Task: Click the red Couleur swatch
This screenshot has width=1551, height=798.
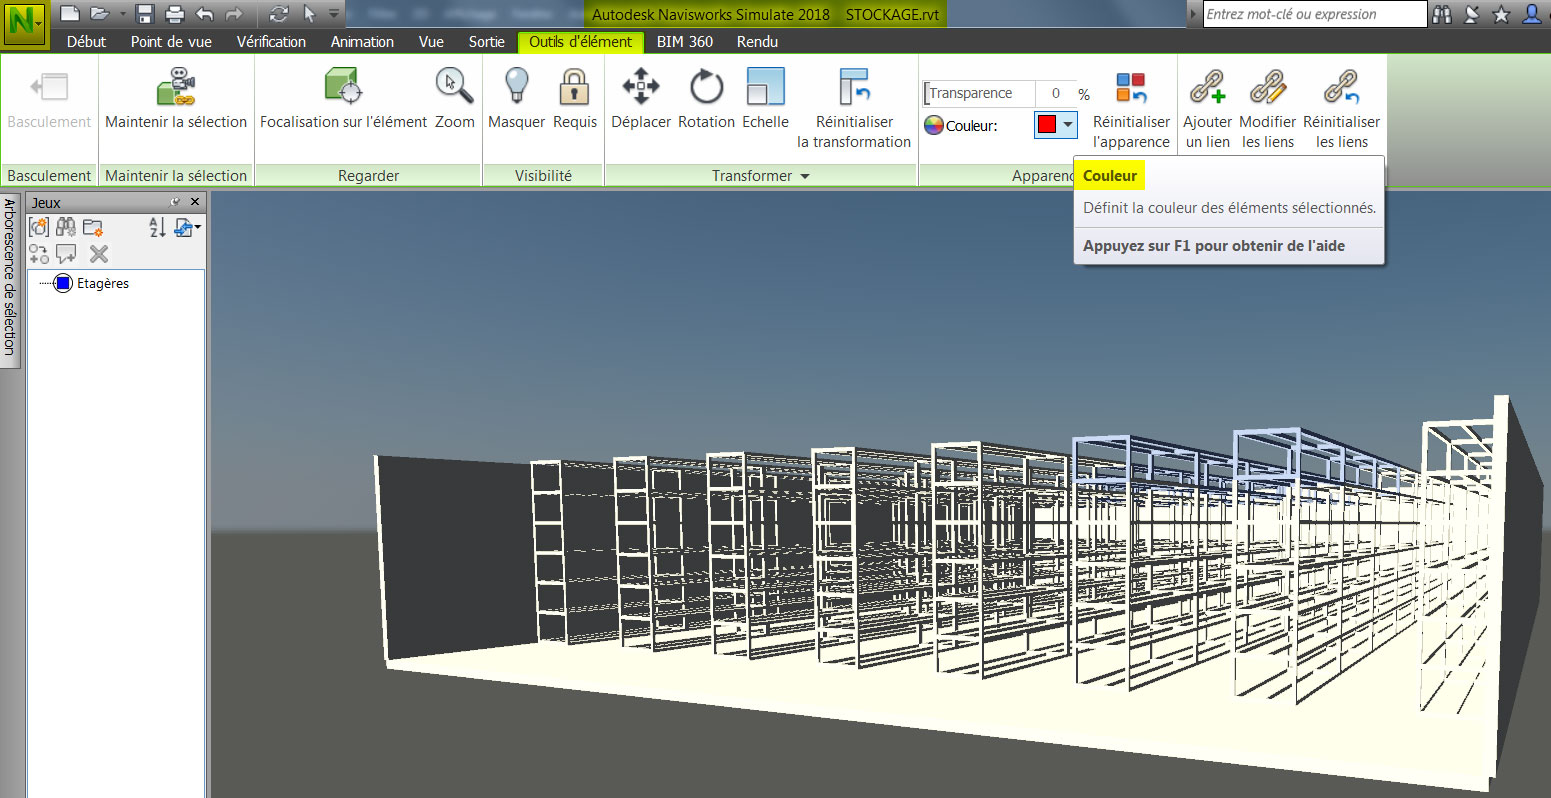Action: [1047, 125]
